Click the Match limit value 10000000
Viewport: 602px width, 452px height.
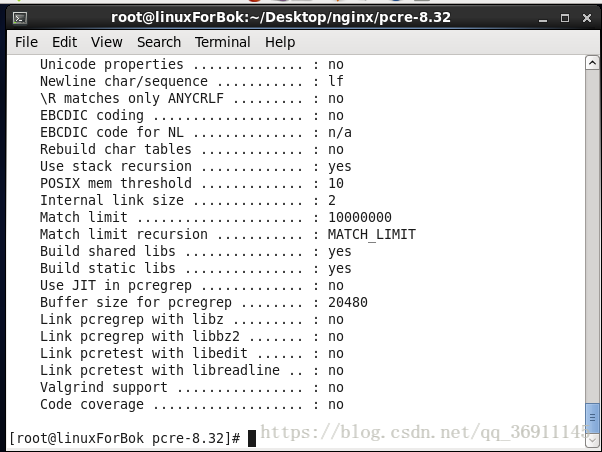tap(360, 217)
